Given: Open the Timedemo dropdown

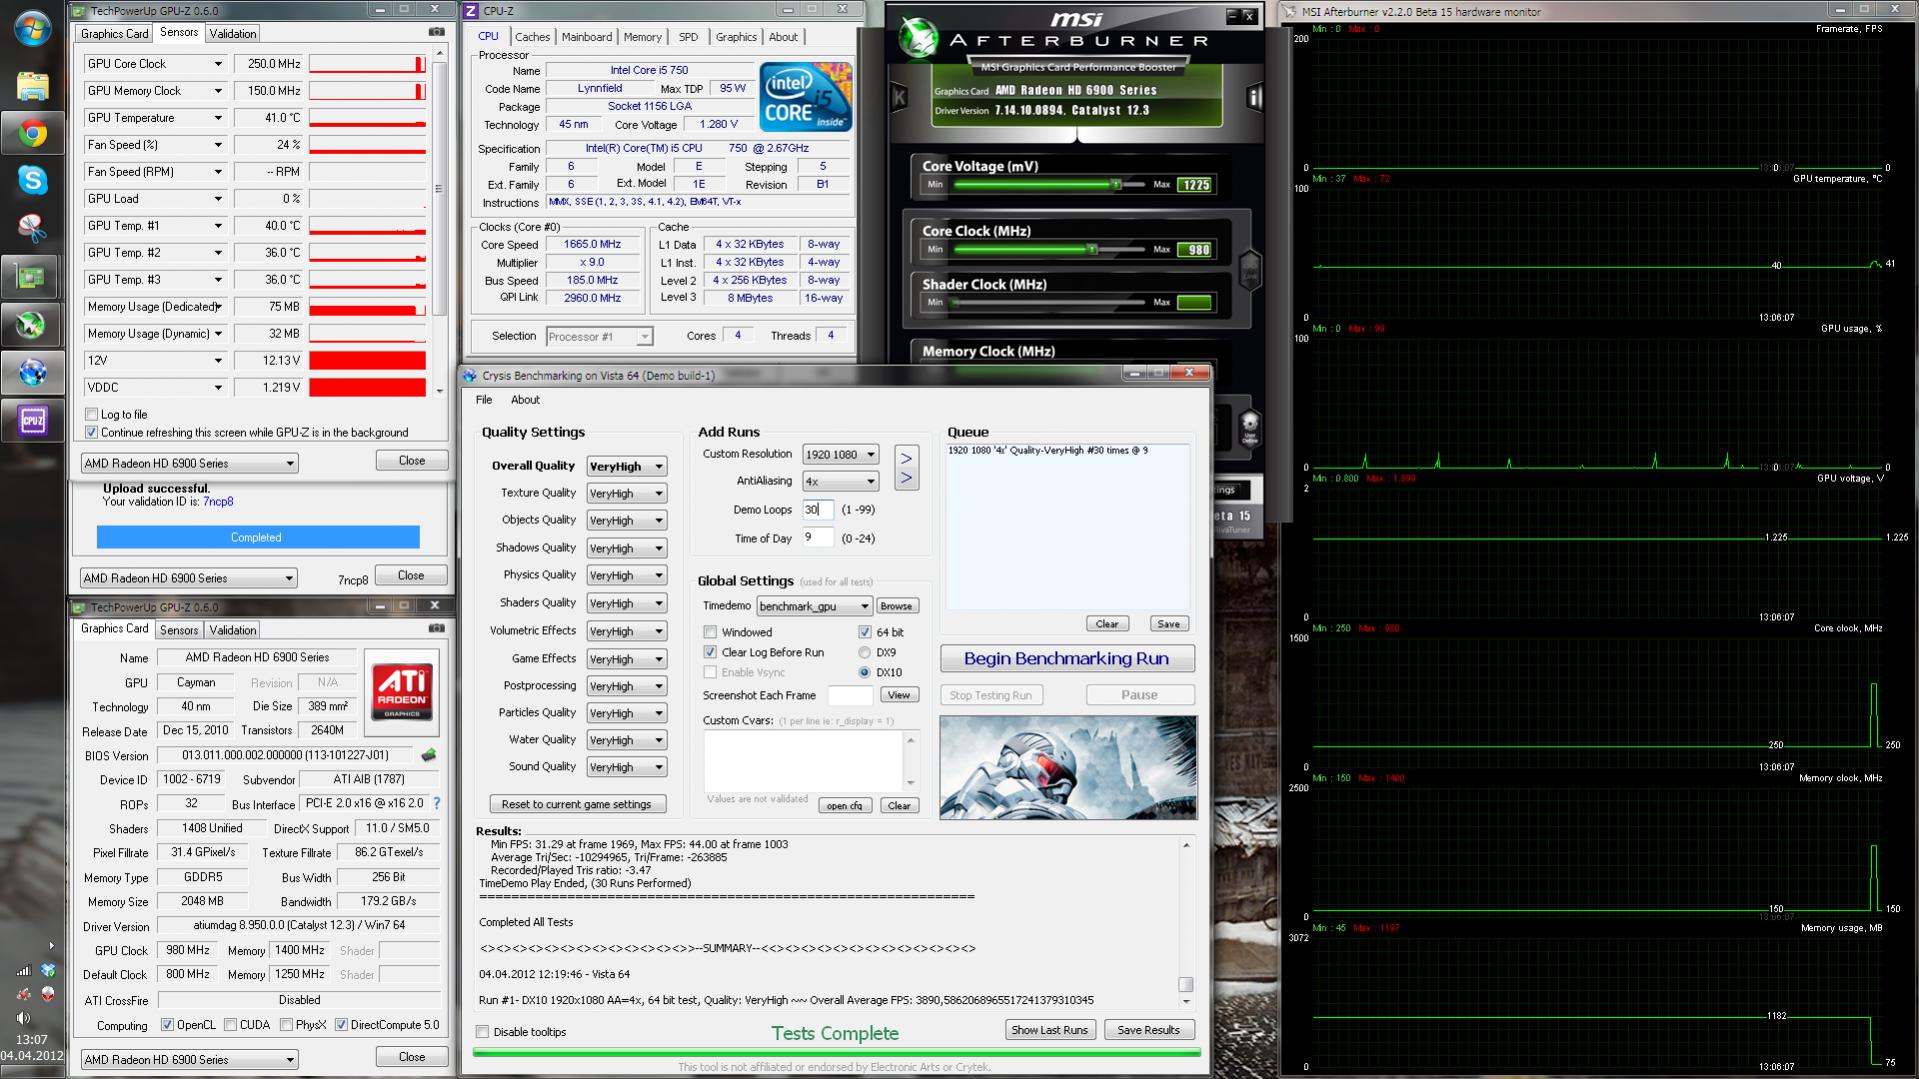Looking at the screenshot, I should [814, 606].
